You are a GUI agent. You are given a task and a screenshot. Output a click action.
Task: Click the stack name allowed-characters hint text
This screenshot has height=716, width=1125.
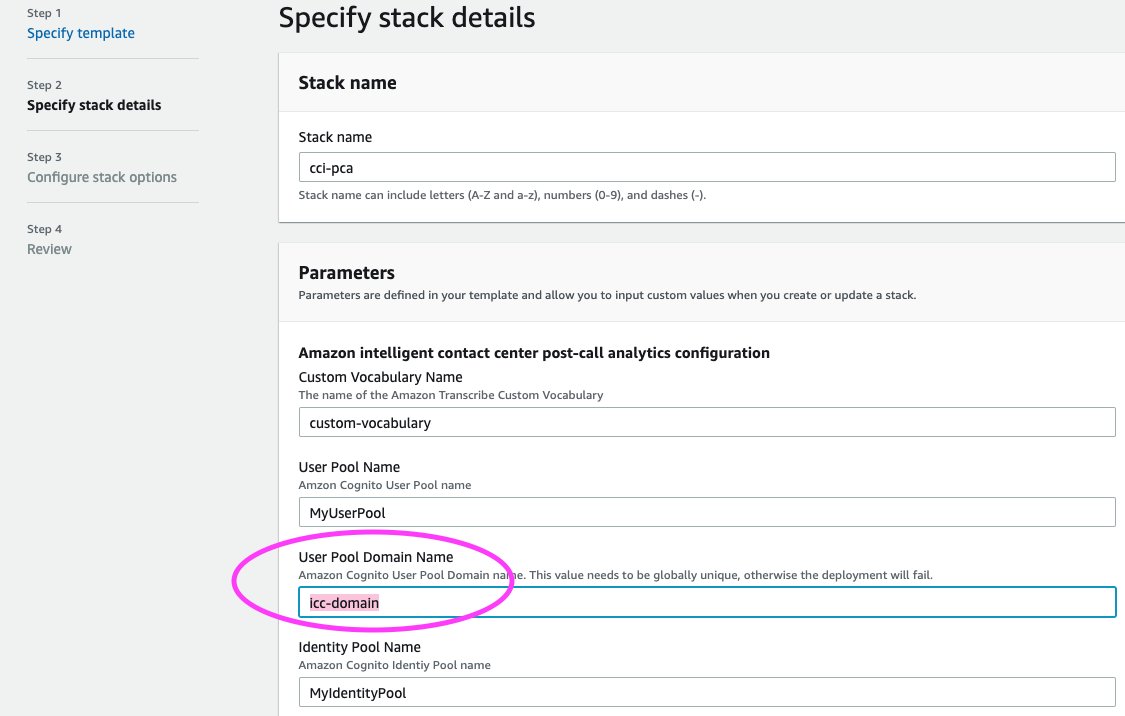pyautogui.click(x=502, y=195)
